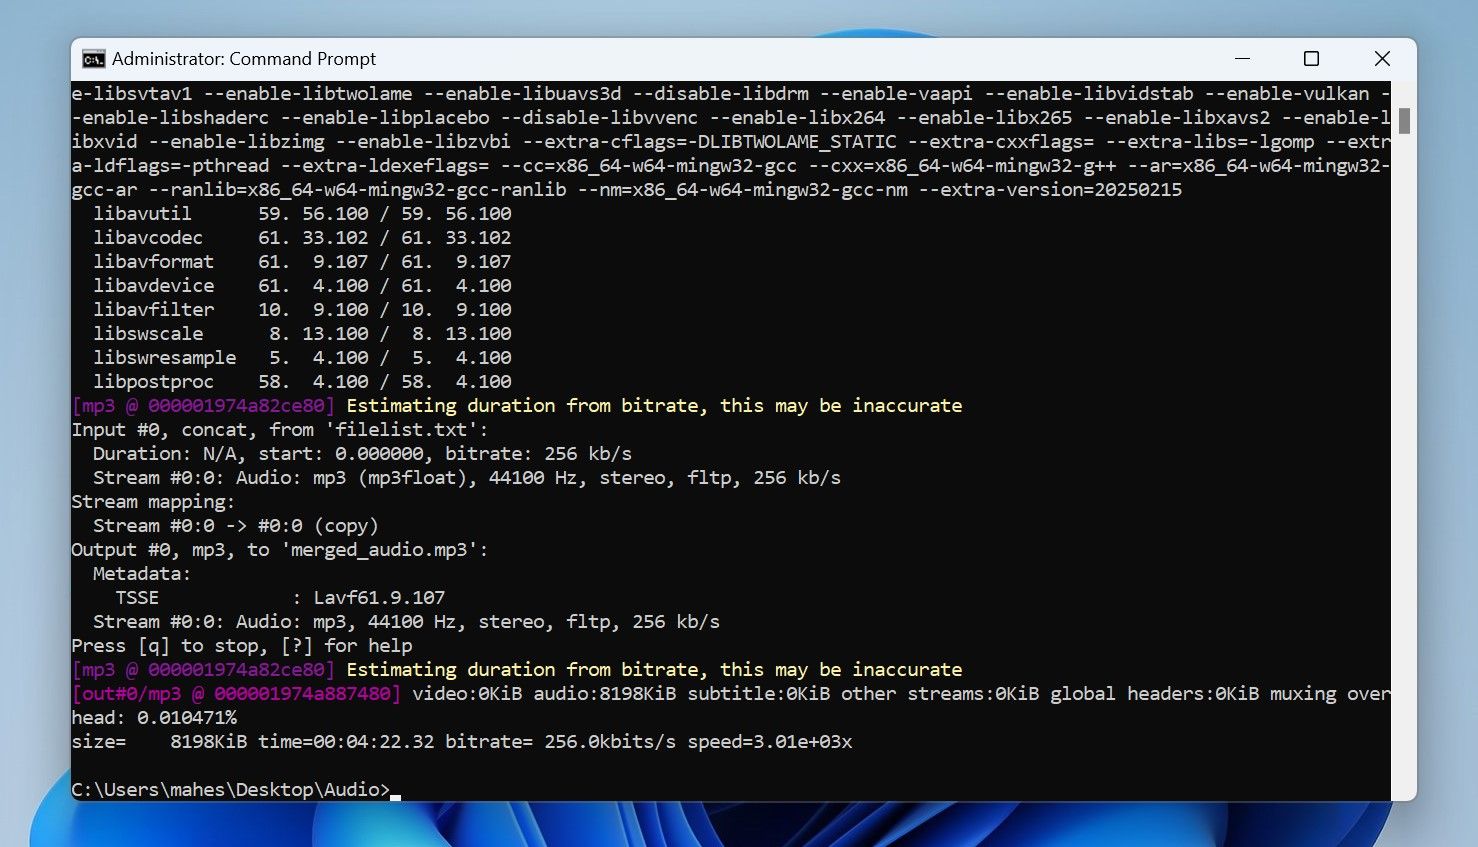Click the 'Administrator: Command Prompt' title text
The height and width of the screenshot is (847, 1478).
pos(243,59)
